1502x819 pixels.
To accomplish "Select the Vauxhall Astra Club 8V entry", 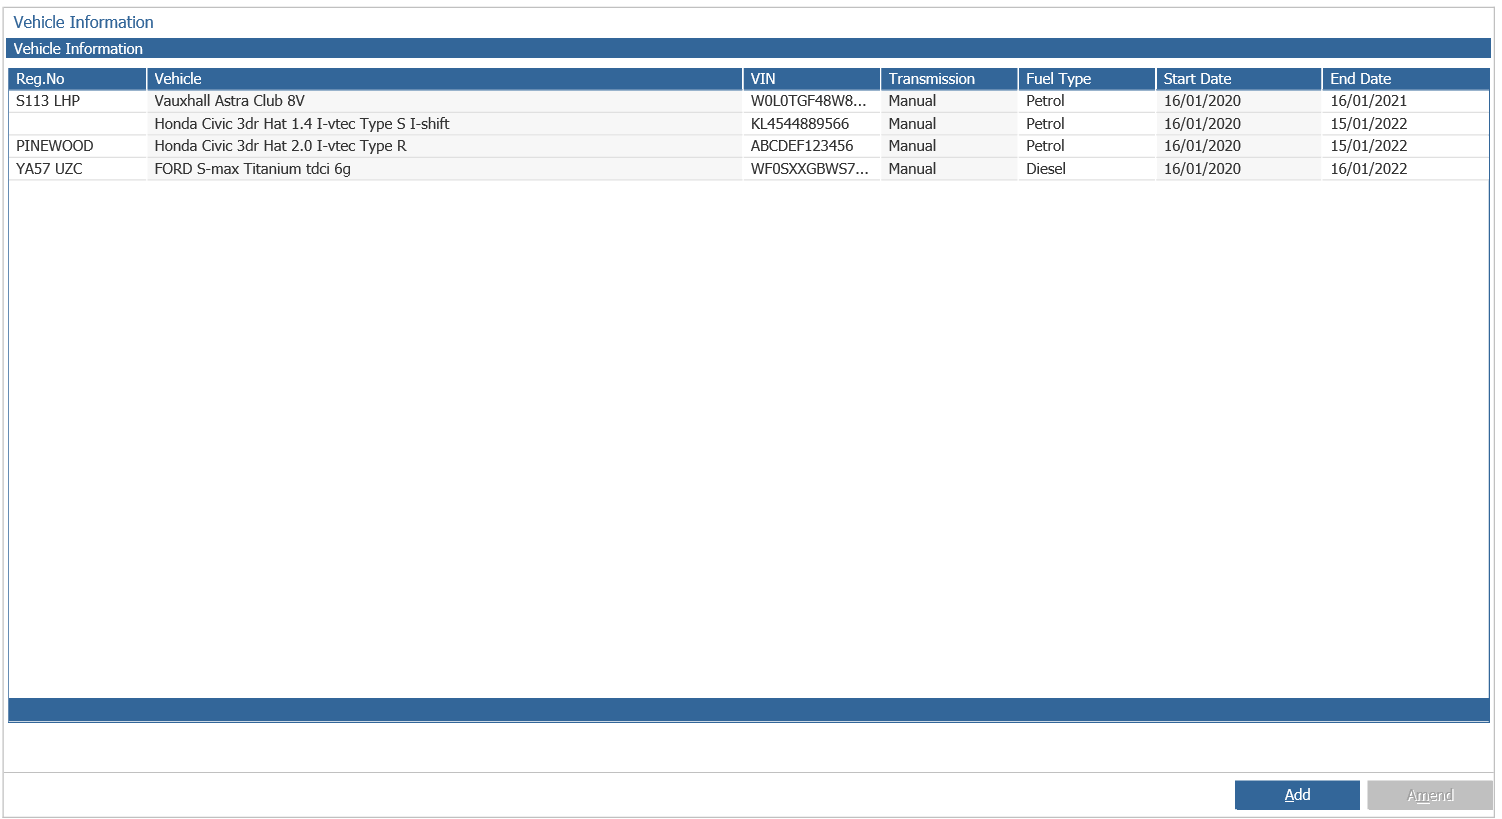I will click(x=229, y=101).
